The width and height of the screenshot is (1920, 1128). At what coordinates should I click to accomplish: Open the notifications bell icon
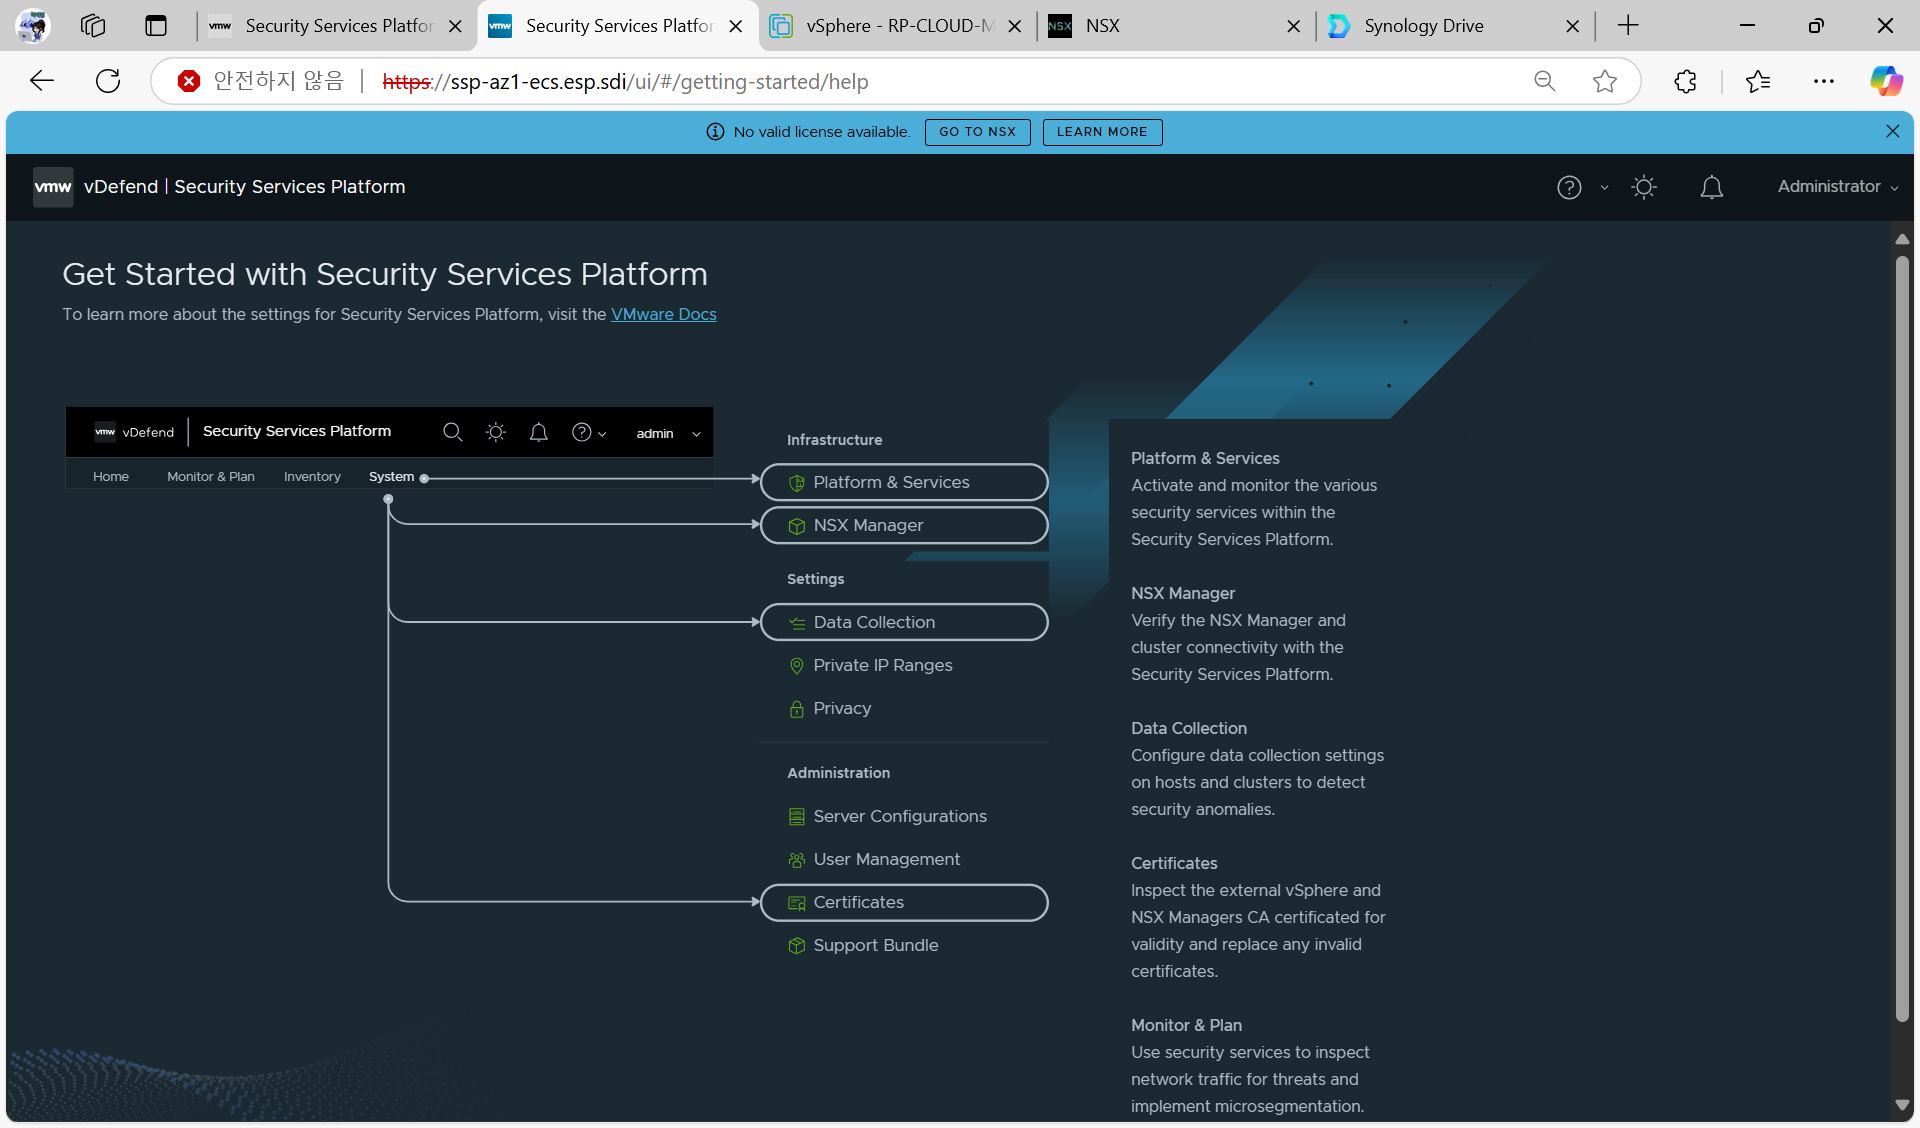click(x=1712, y=187)
